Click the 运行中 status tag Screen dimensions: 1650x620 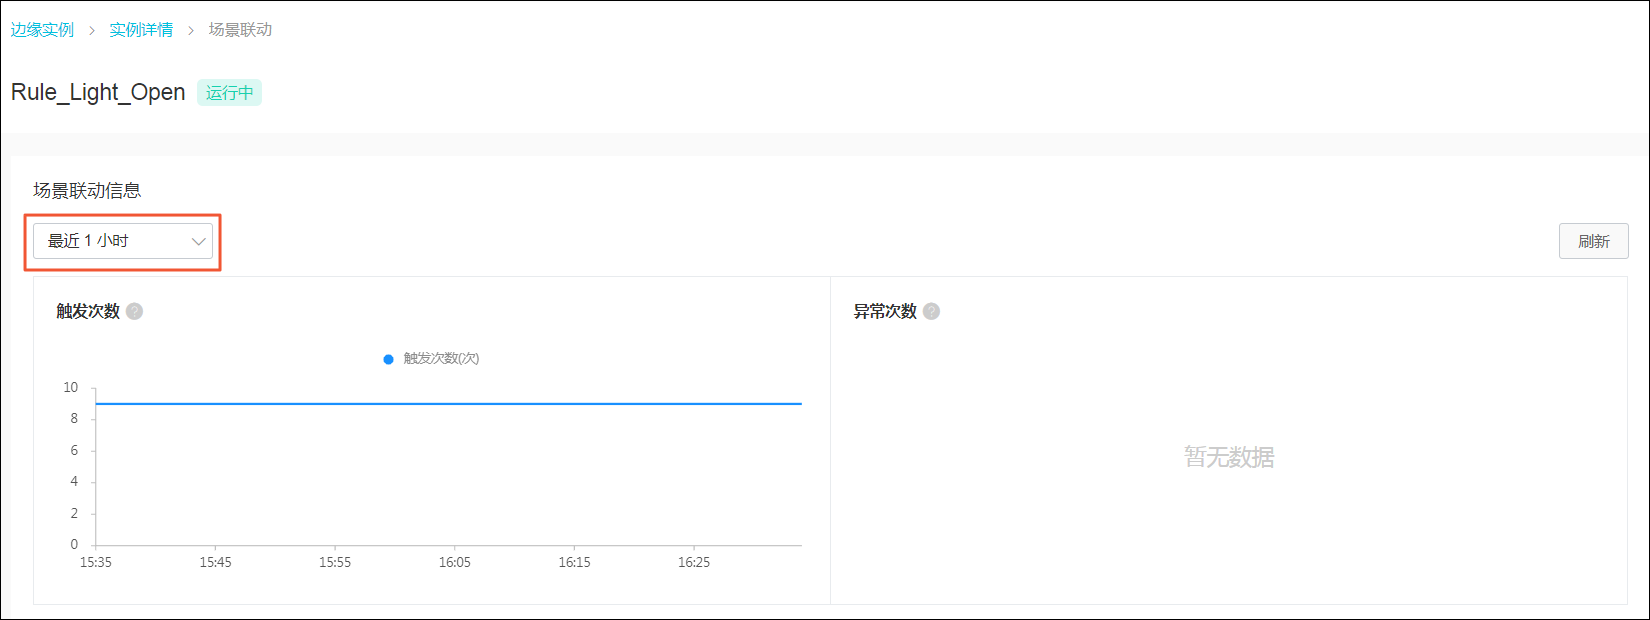click(229, 92)
